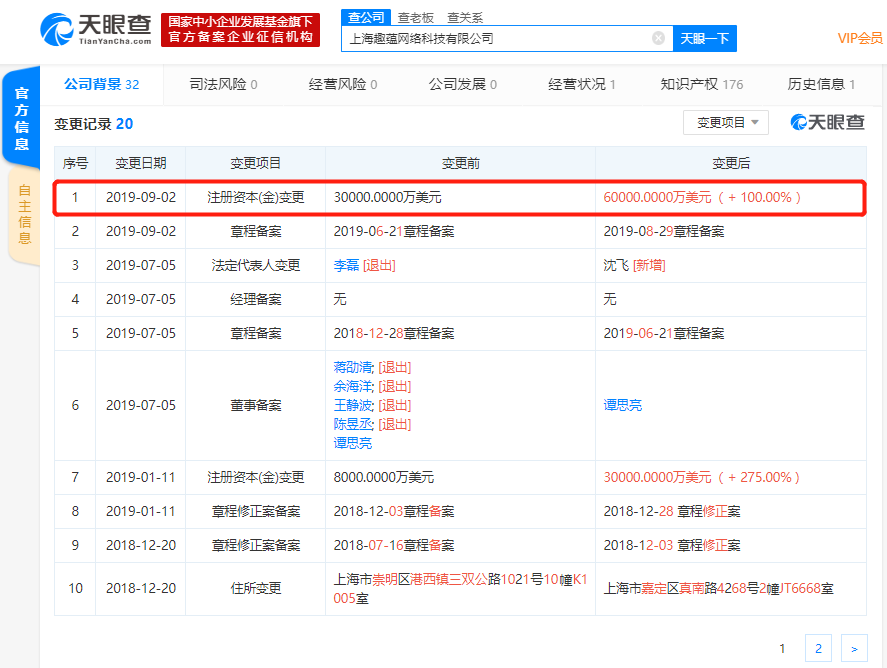
Task: Go to page 2 of records
Action: coord(818,648)
